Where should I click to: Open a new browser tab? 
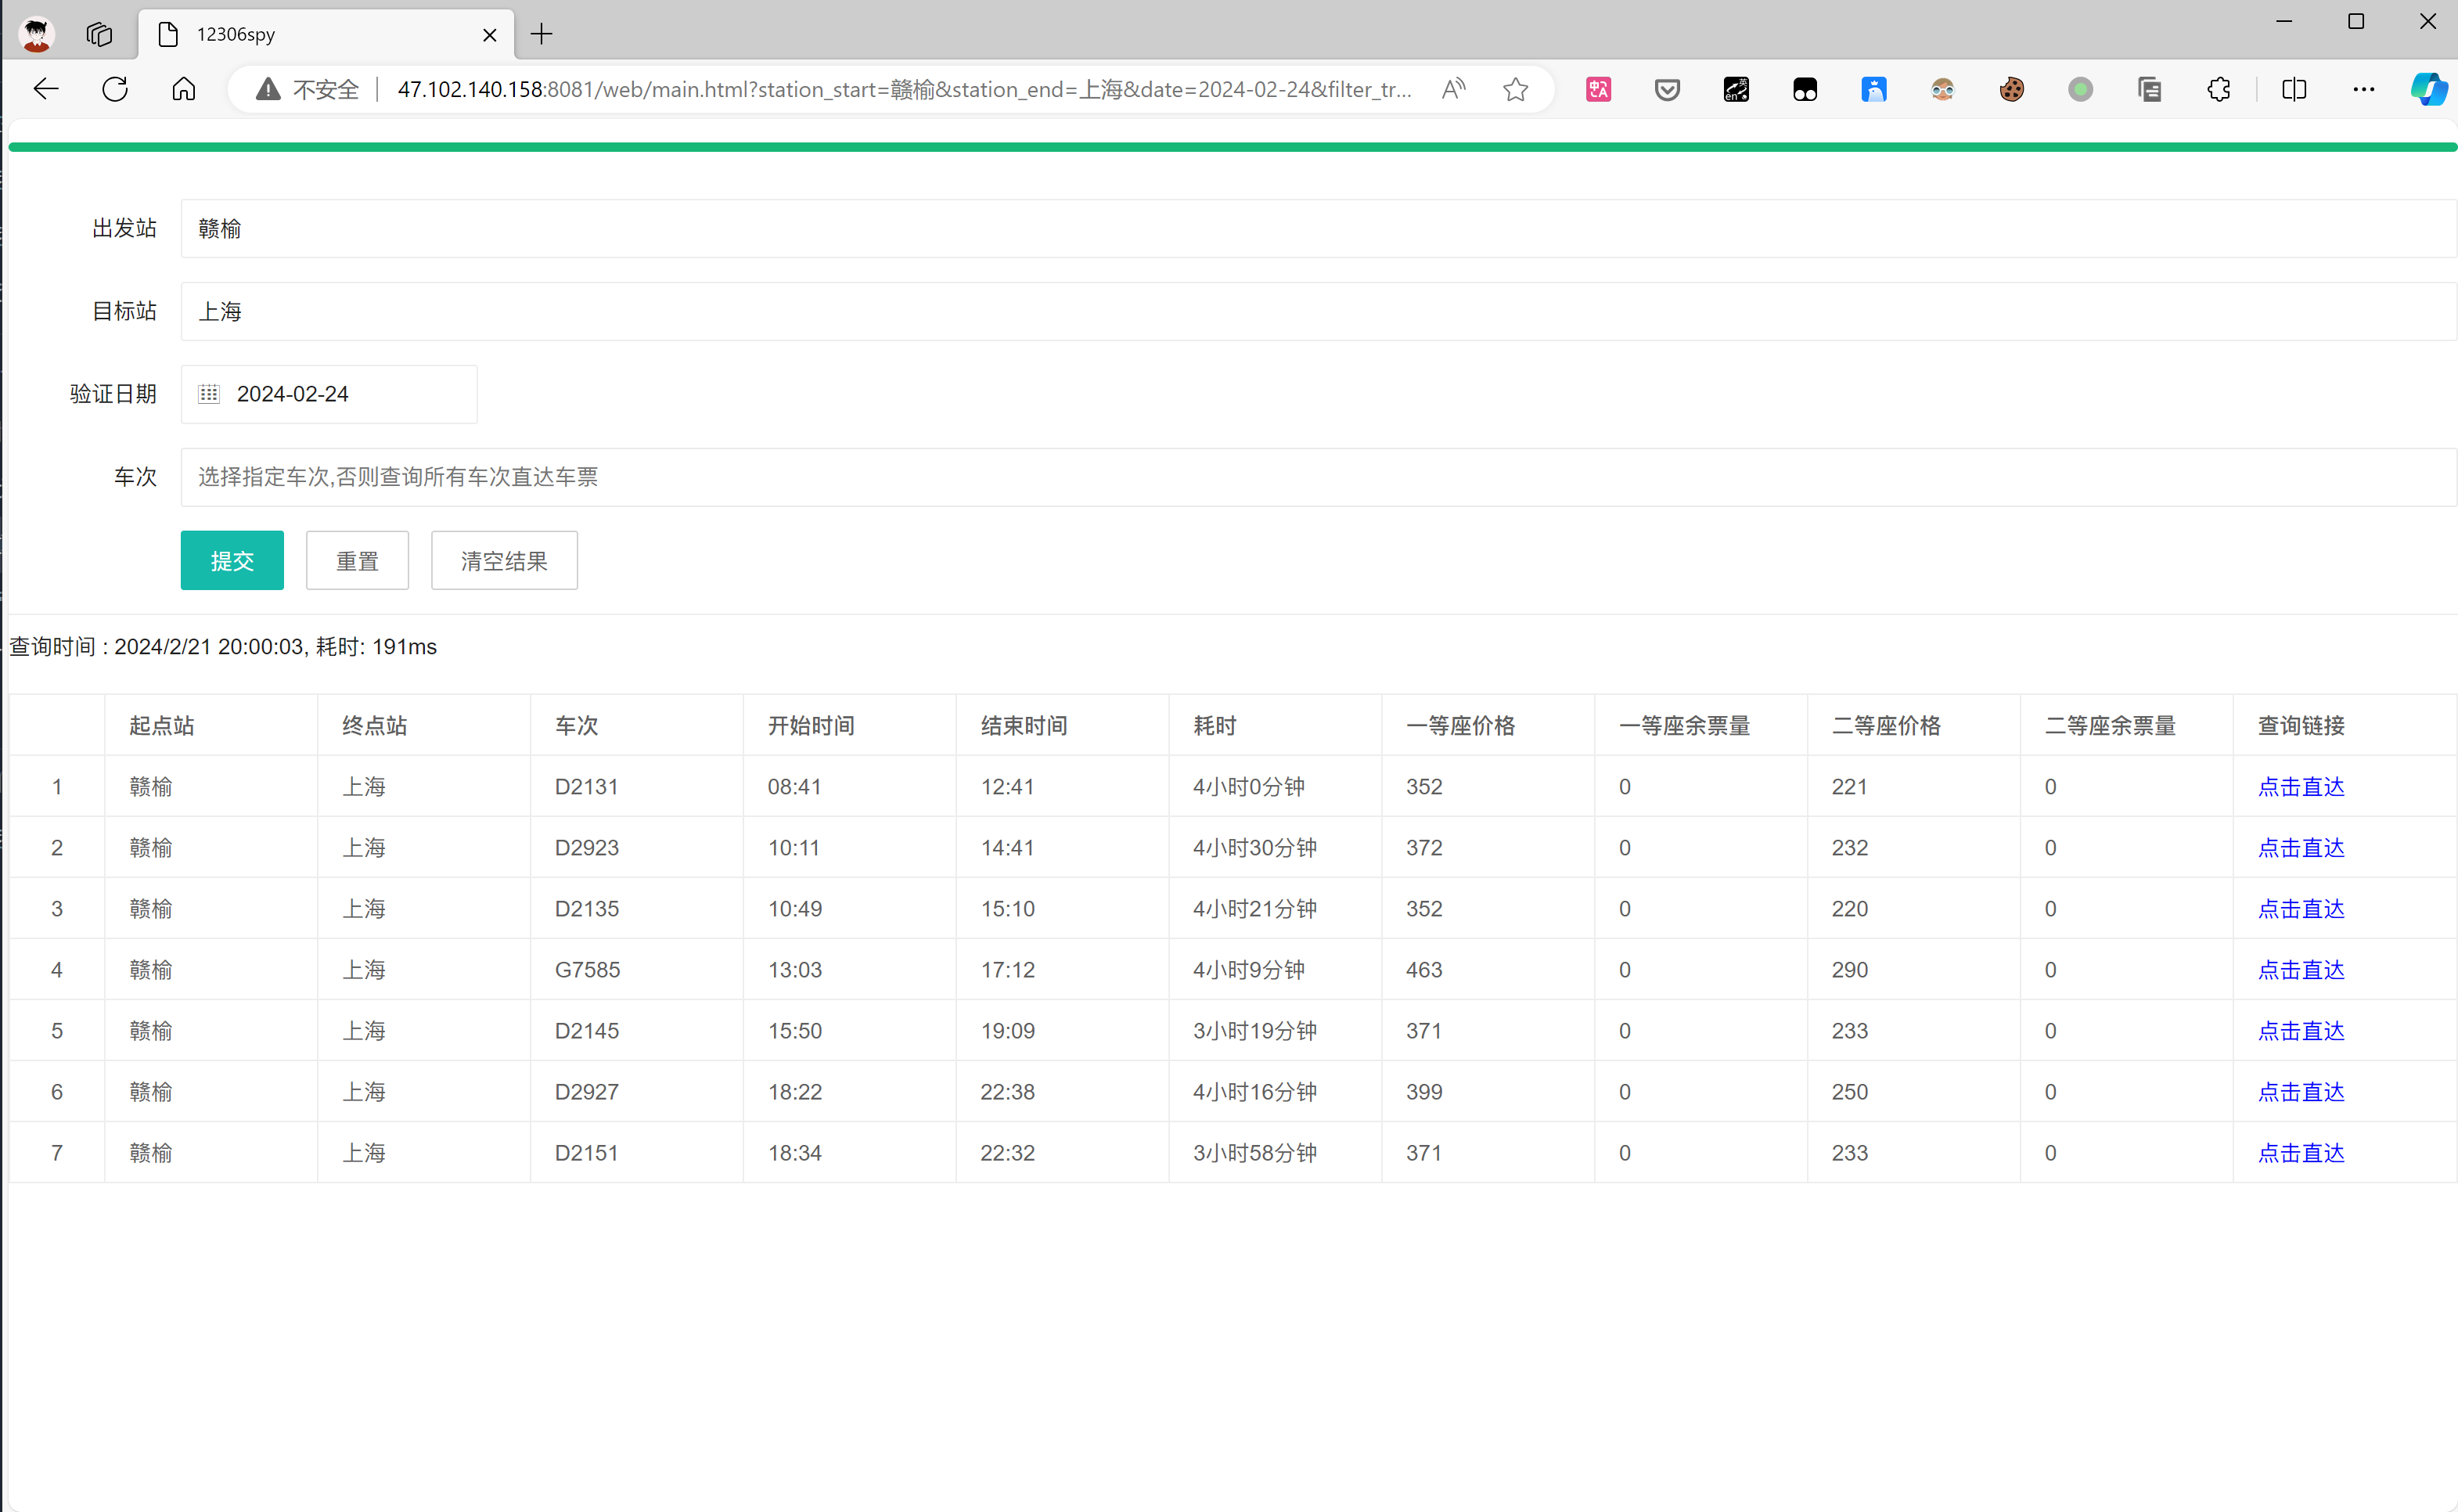coord(541,35)
